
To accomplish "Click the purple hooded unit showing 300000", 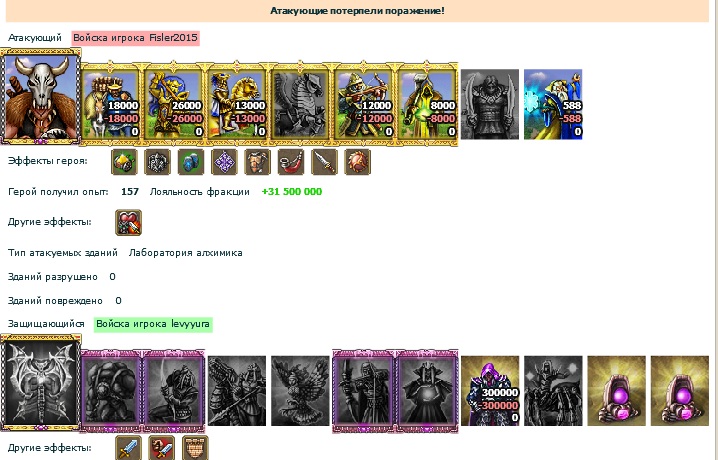I will (x=490, y=391).
